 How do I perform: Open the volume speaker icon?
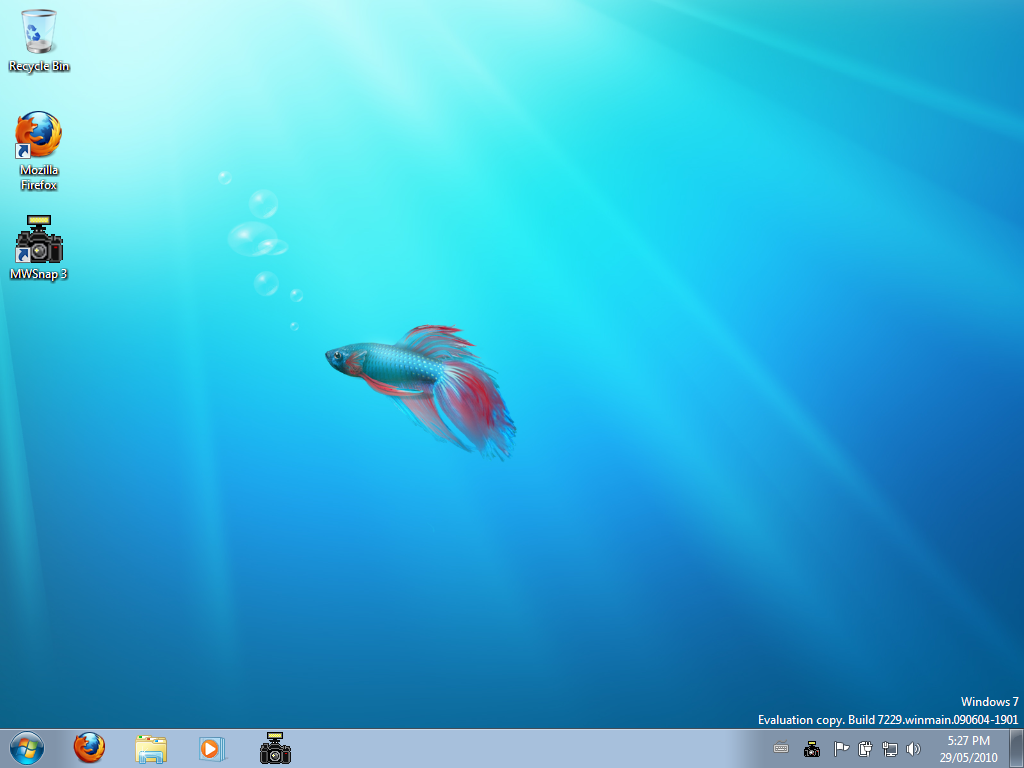[914, 748]
